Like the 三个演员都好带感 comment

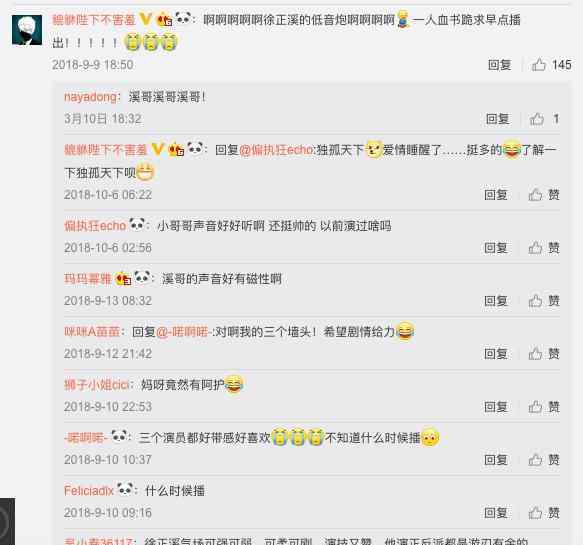point(544,460)
